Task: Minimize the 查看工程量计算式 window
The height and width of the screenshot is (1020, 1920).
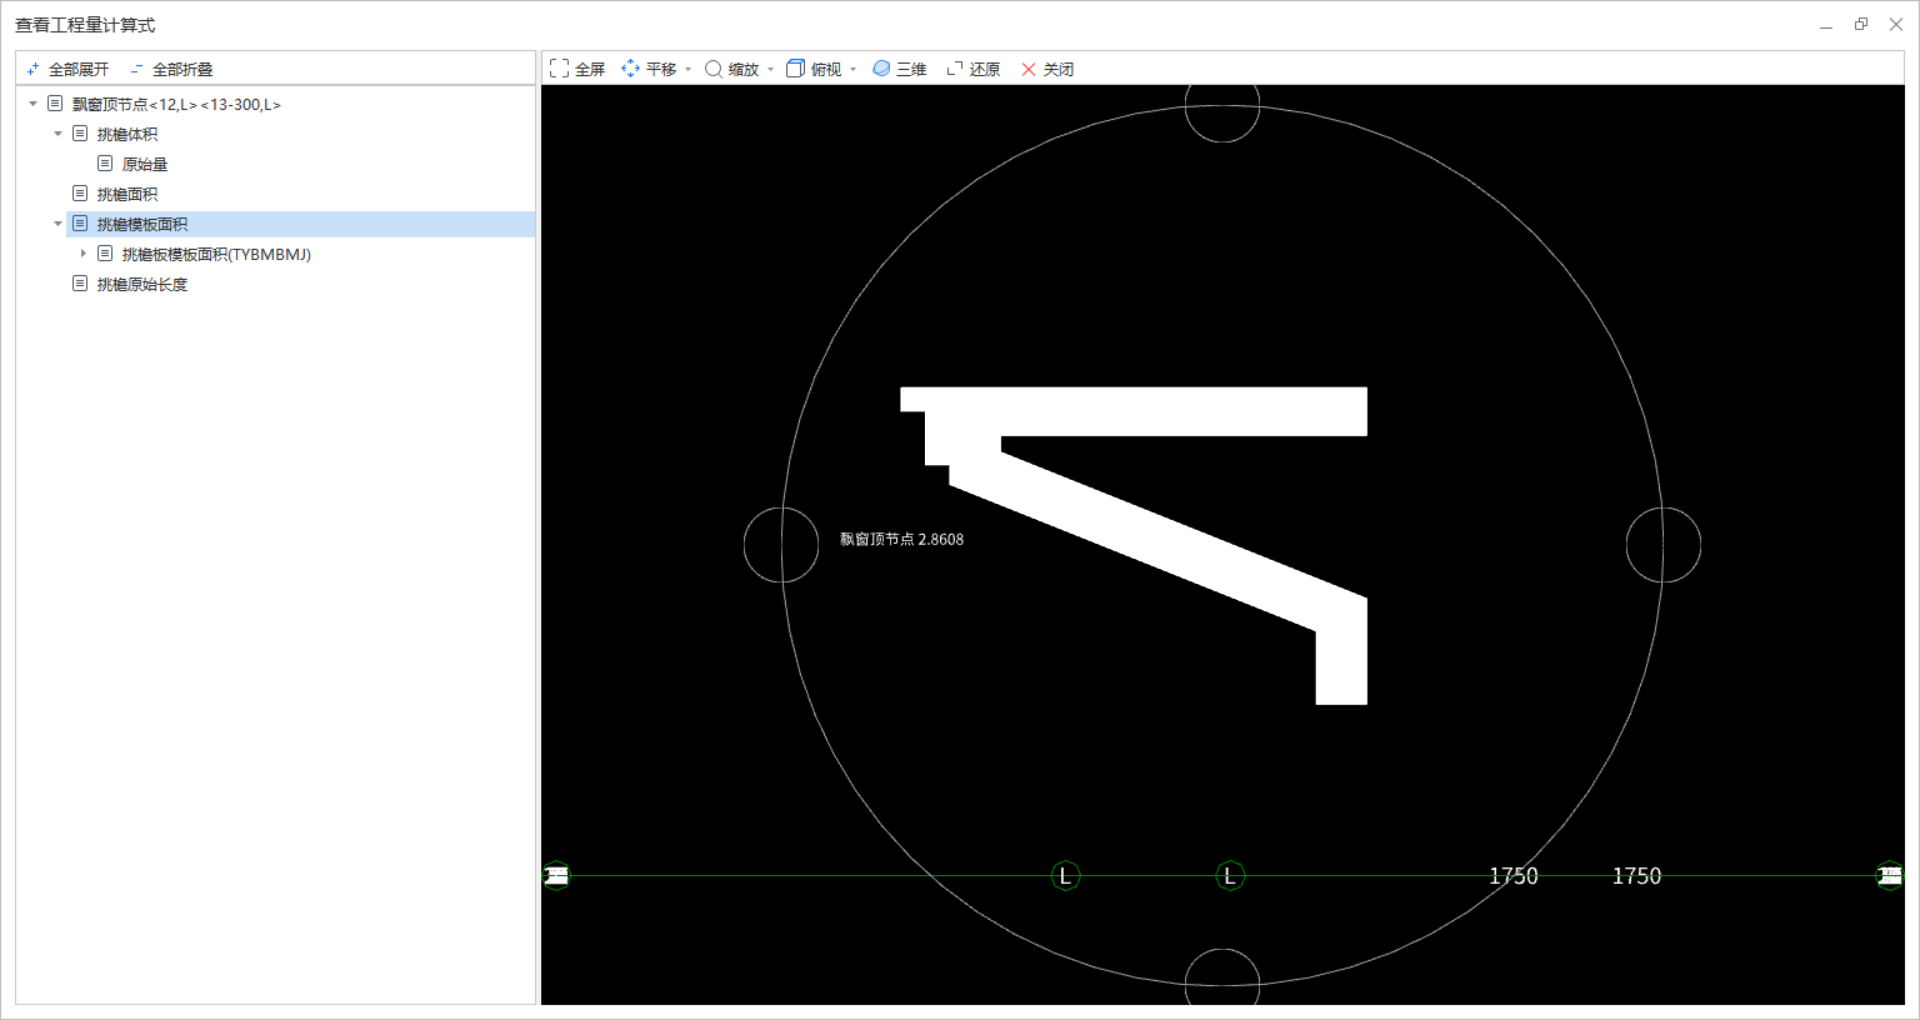Action: click(x=1826, y=25)
